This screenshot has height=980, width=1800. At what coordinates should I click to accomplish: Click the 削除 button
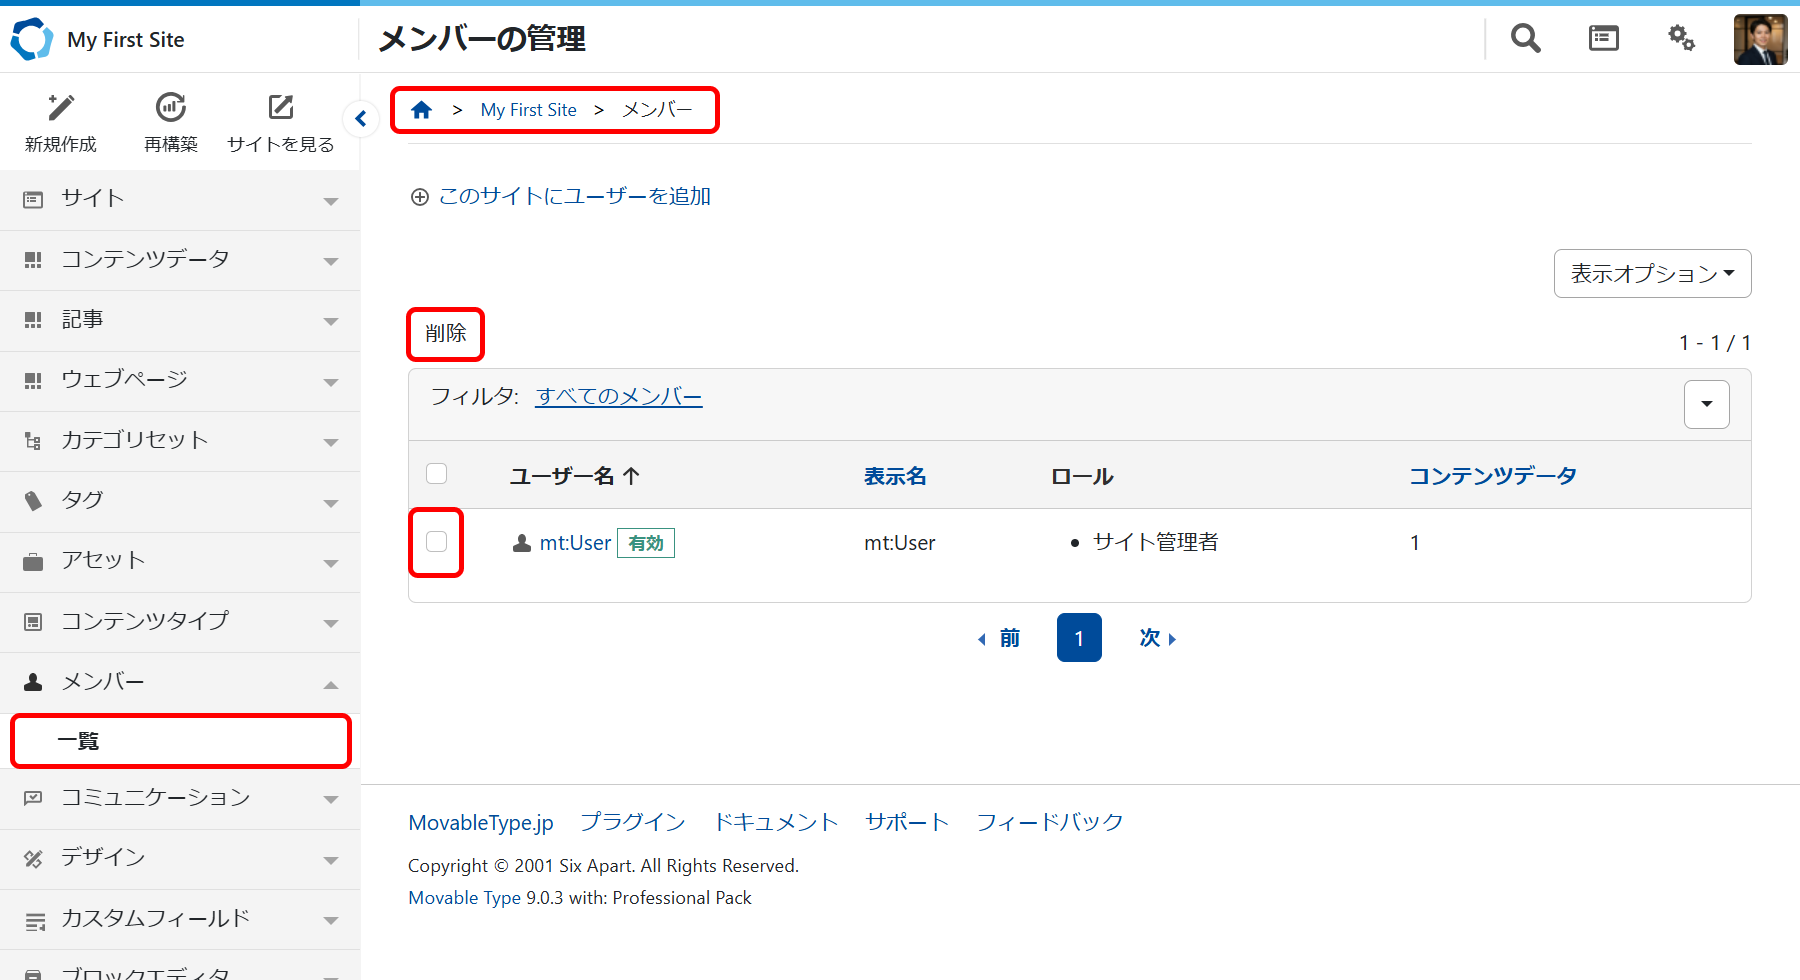[x=445, y=334]
